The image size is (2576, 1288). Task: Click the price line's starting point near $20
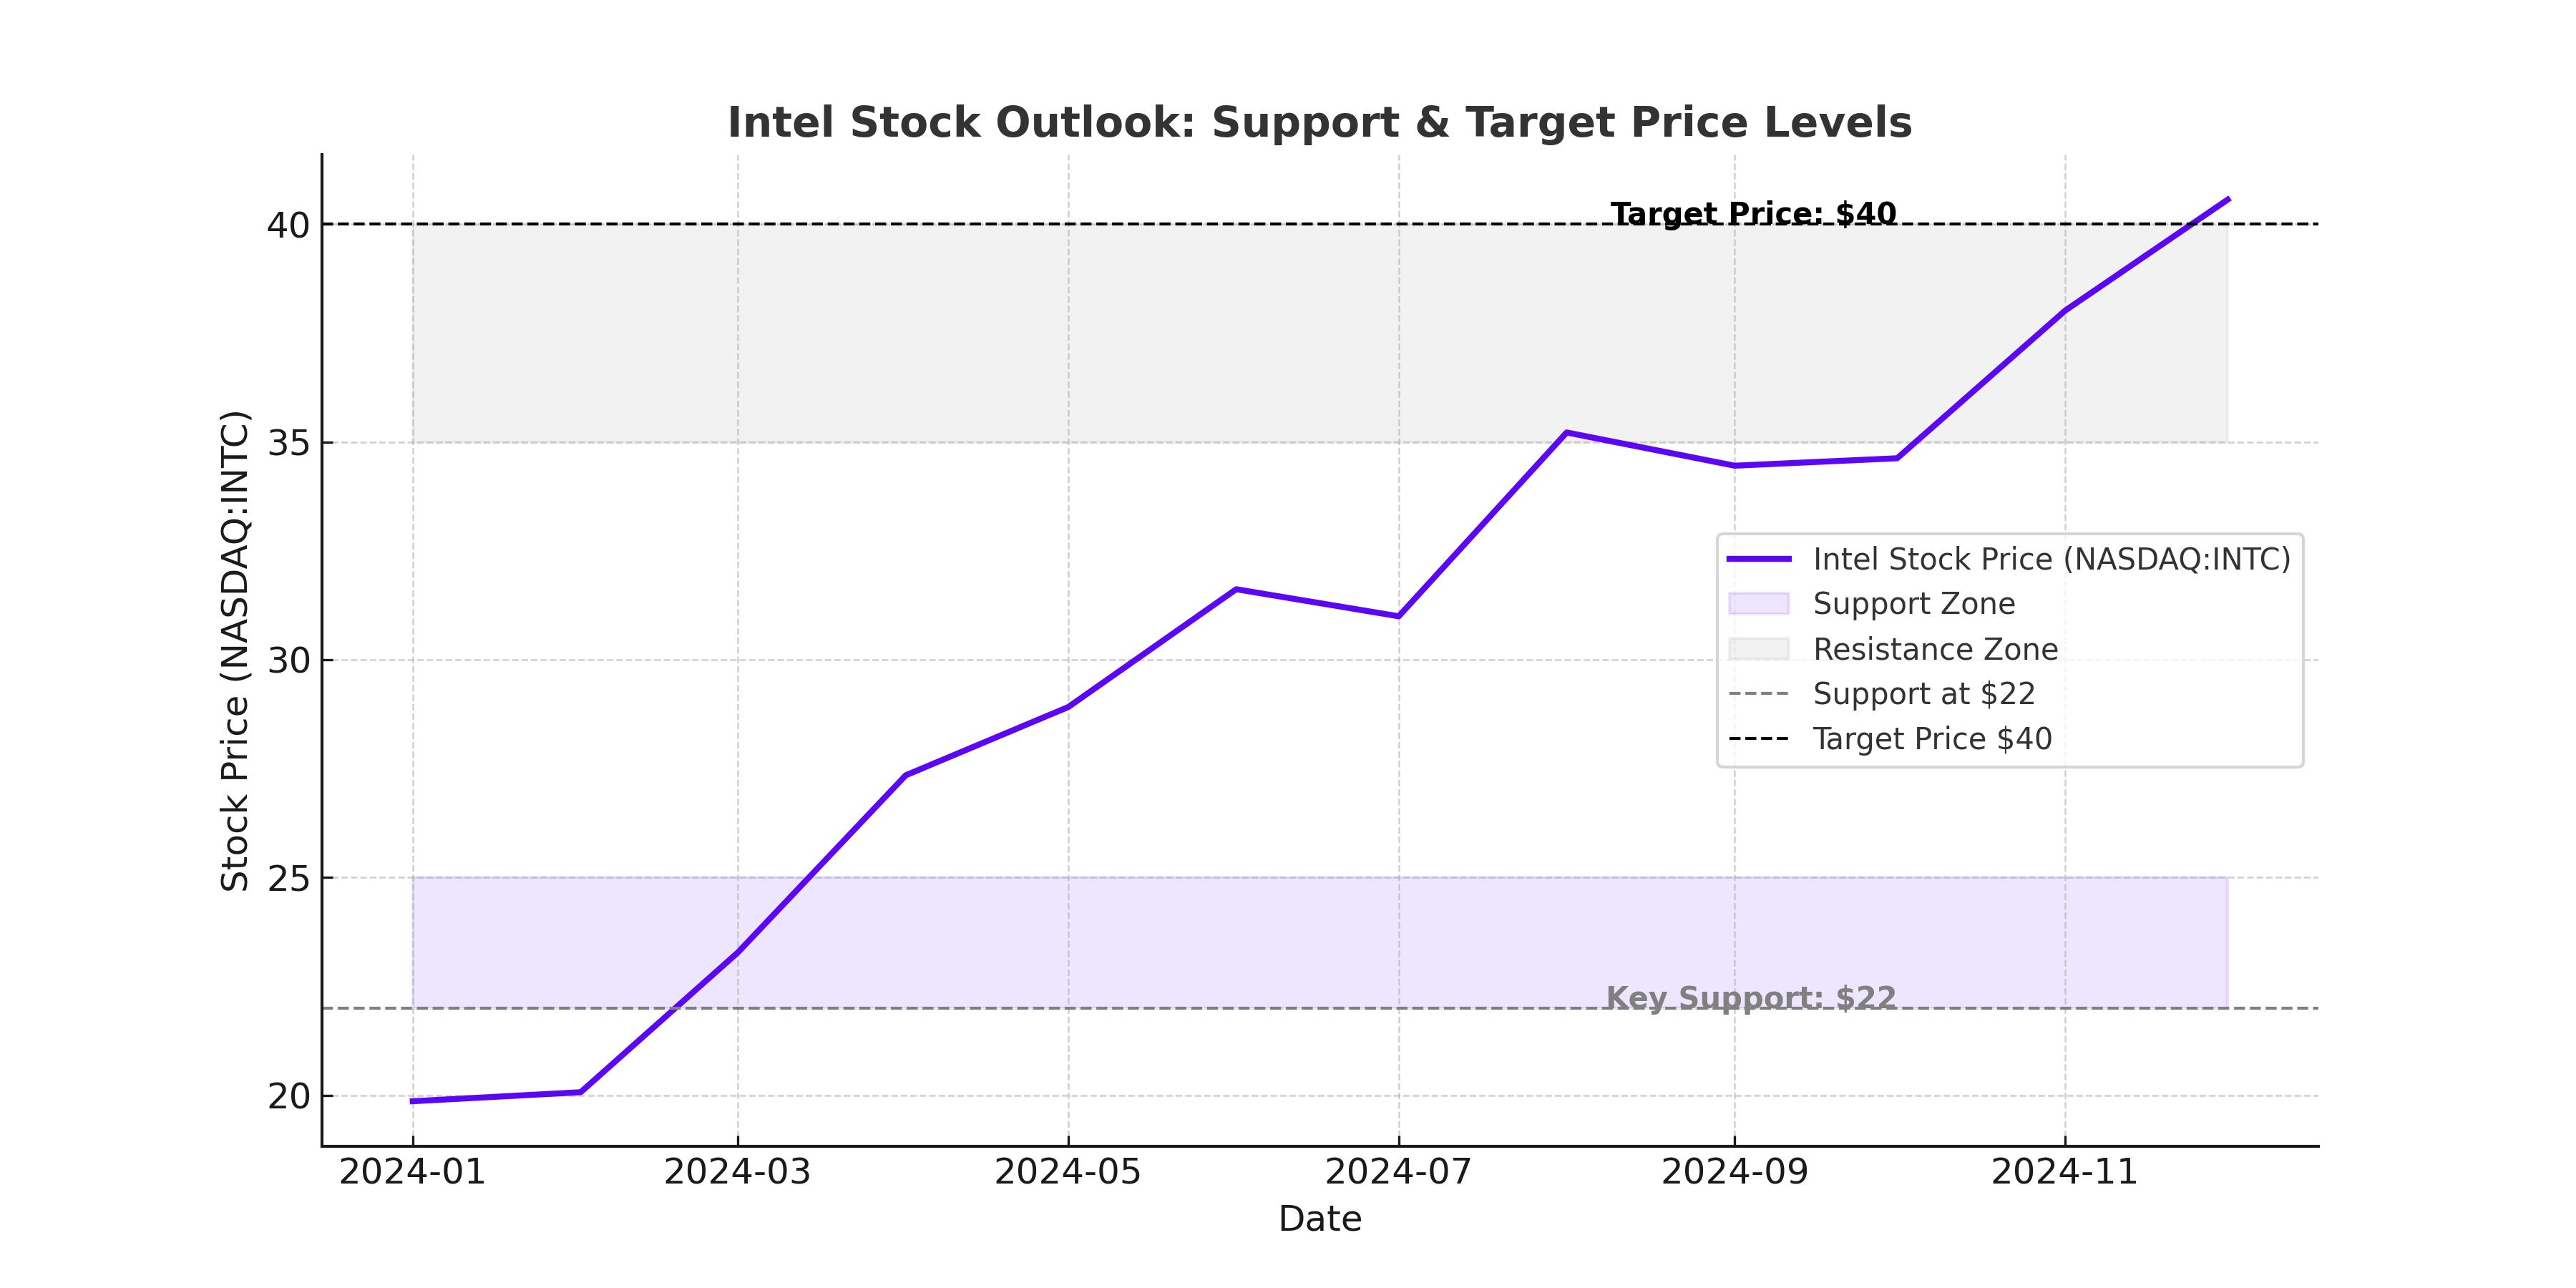412,1101
